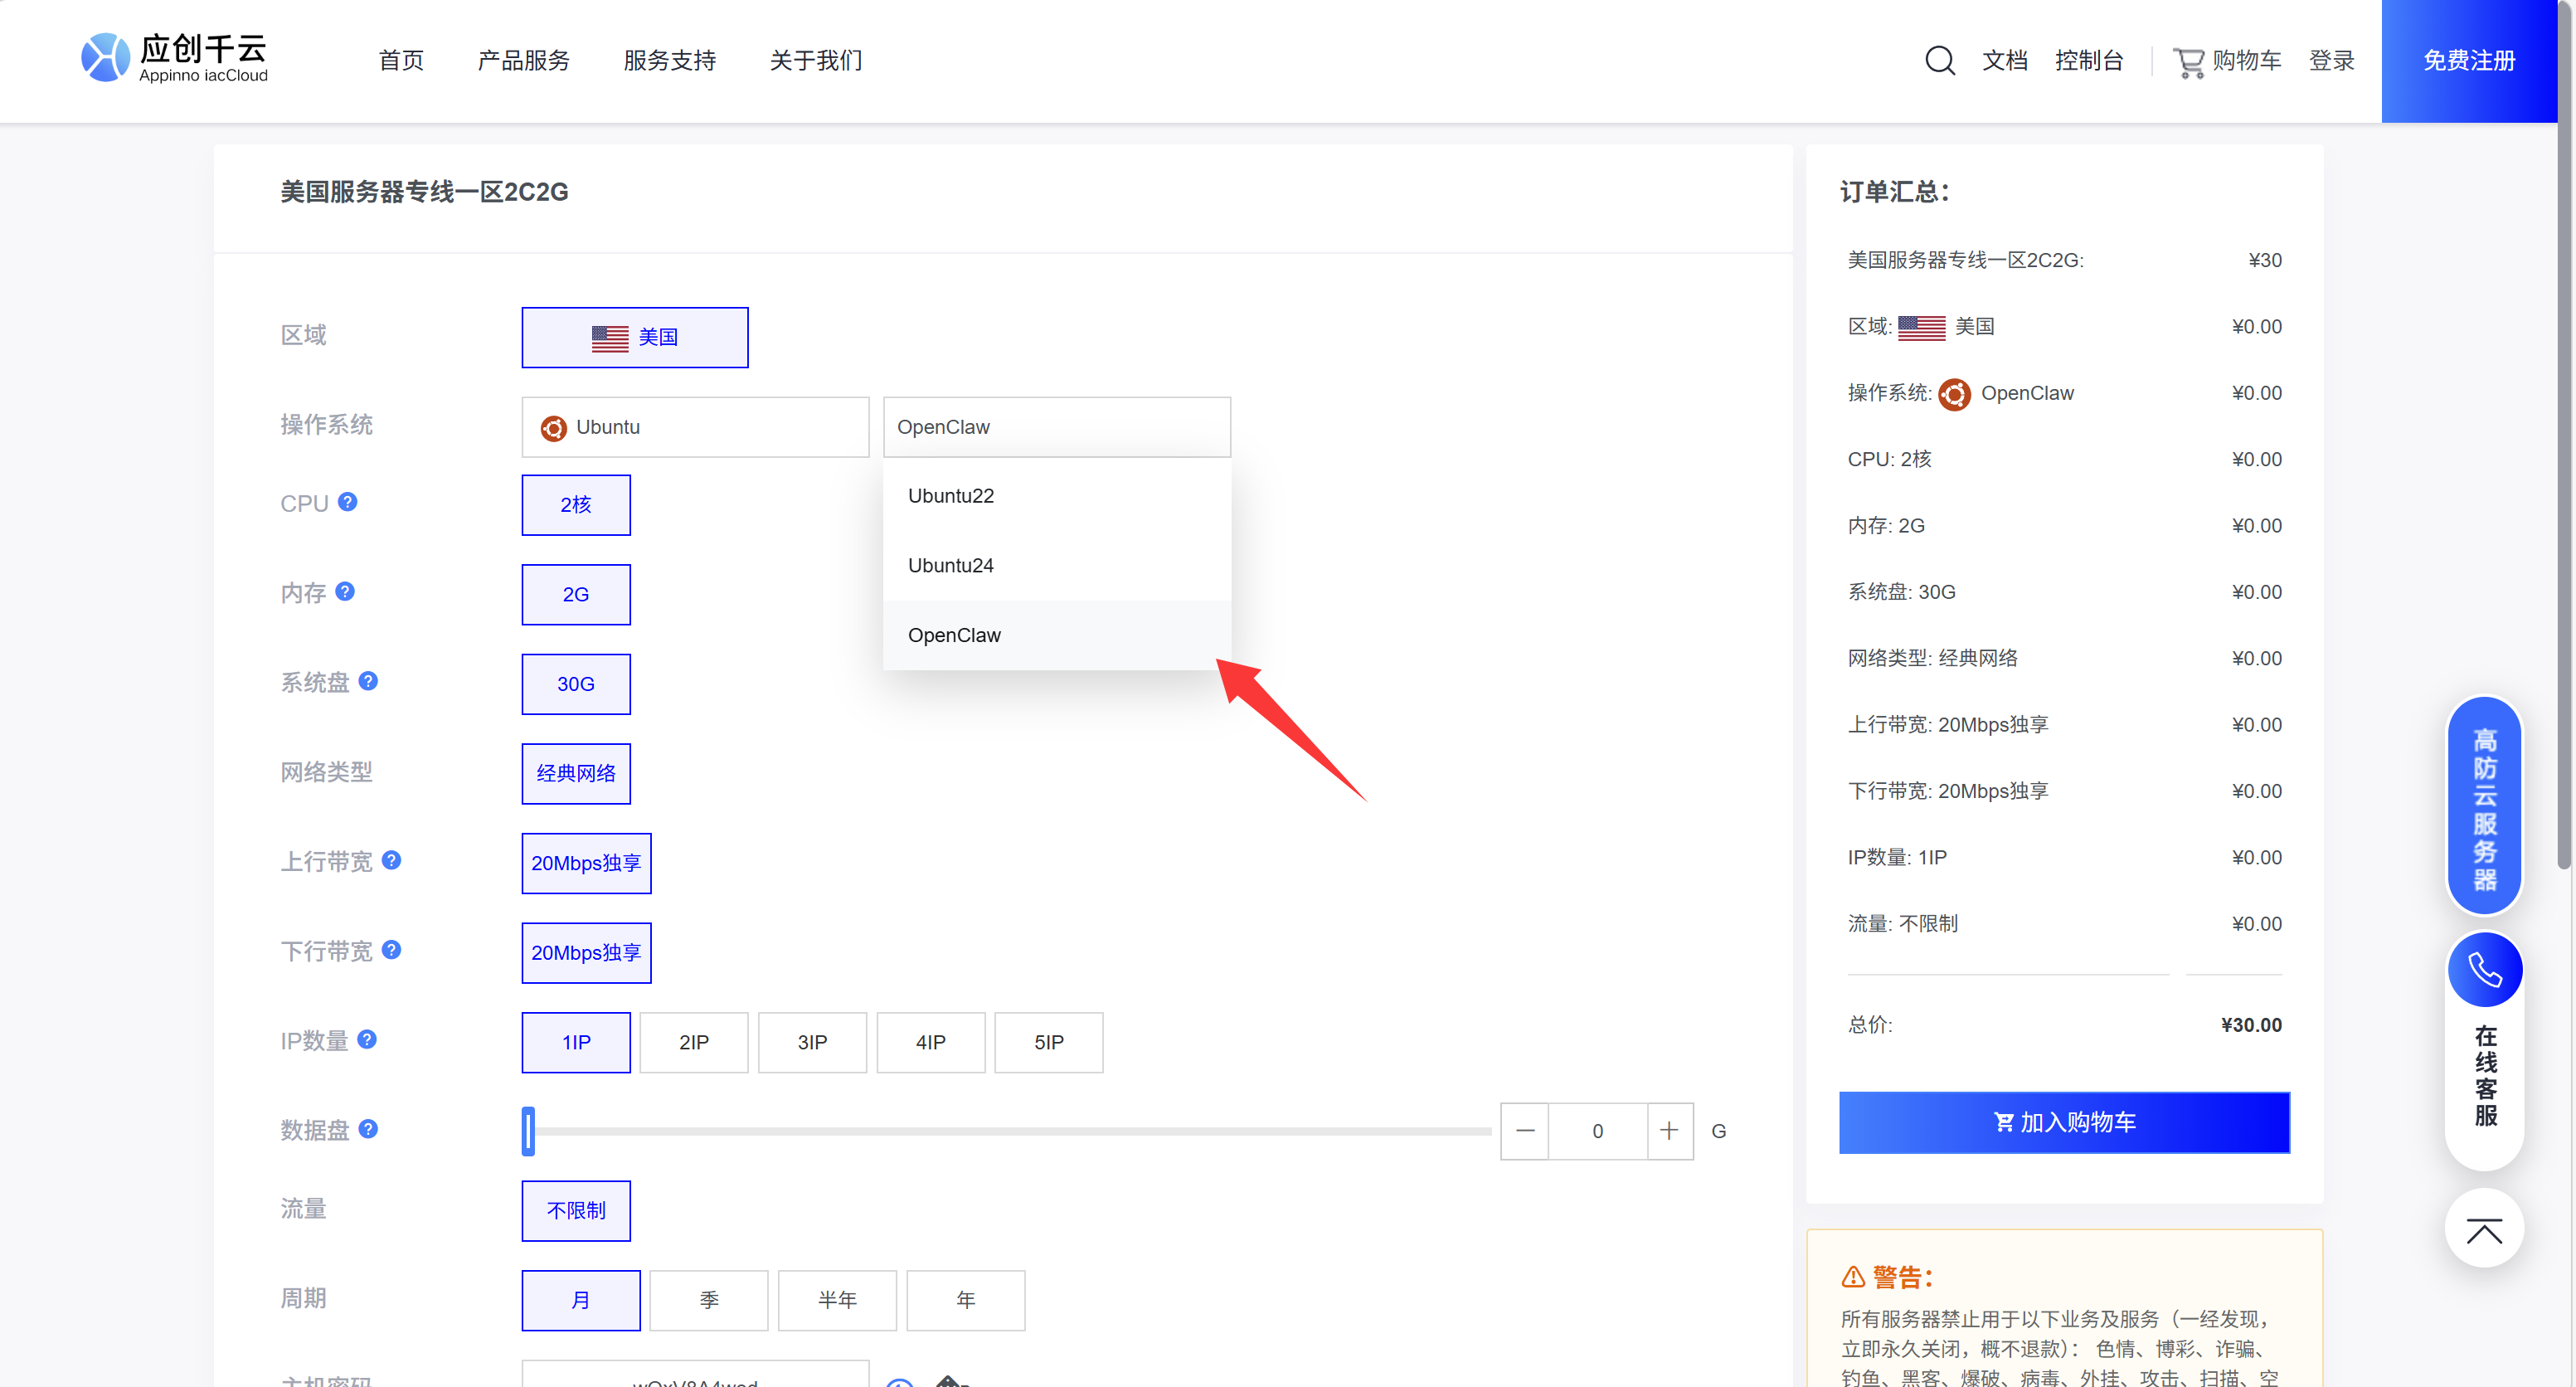Click the 免费注册 button

coord(2468,61)
